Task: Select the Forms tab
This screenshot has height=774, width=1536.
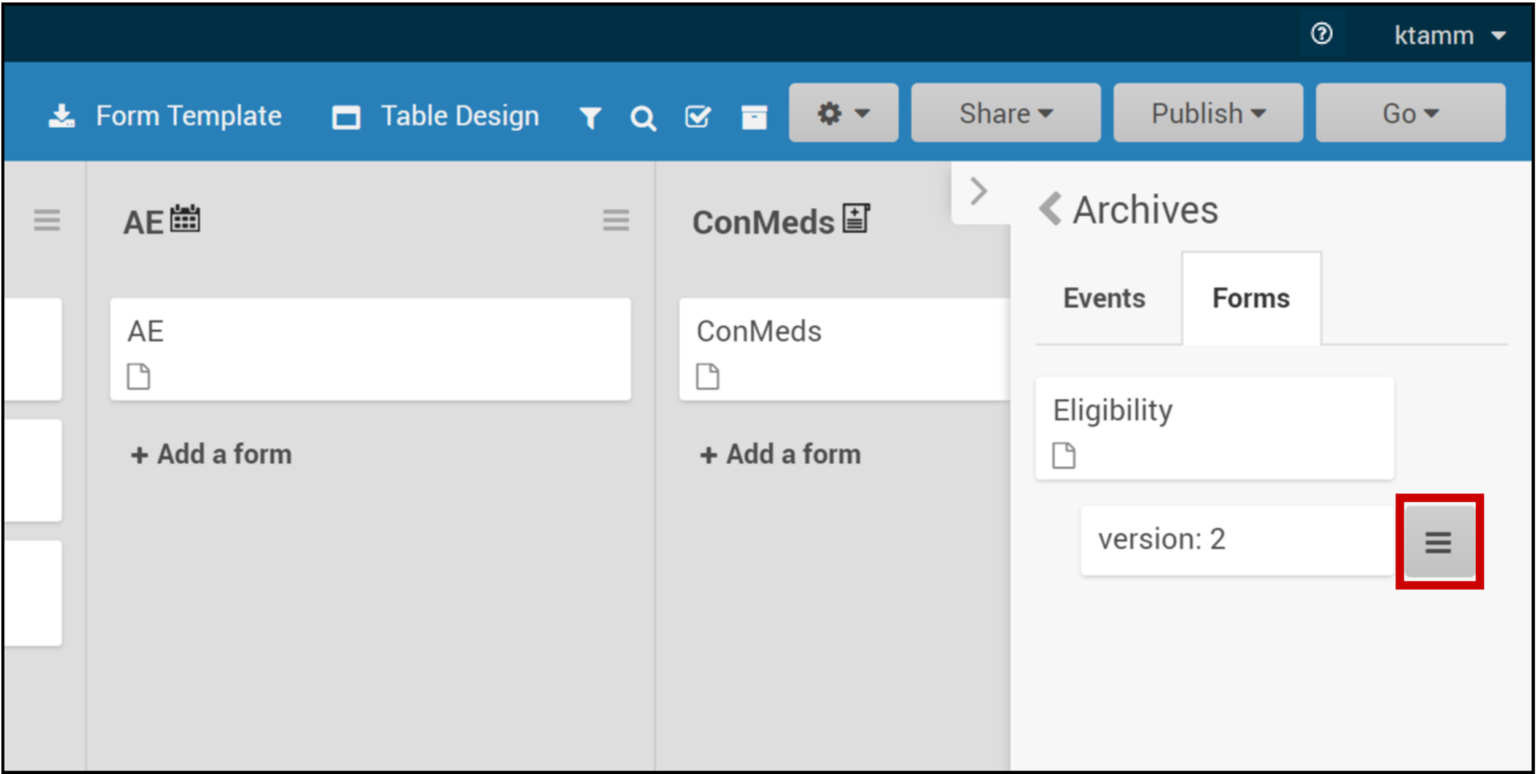Action: pyautogui.click(x=1251, y=298)
